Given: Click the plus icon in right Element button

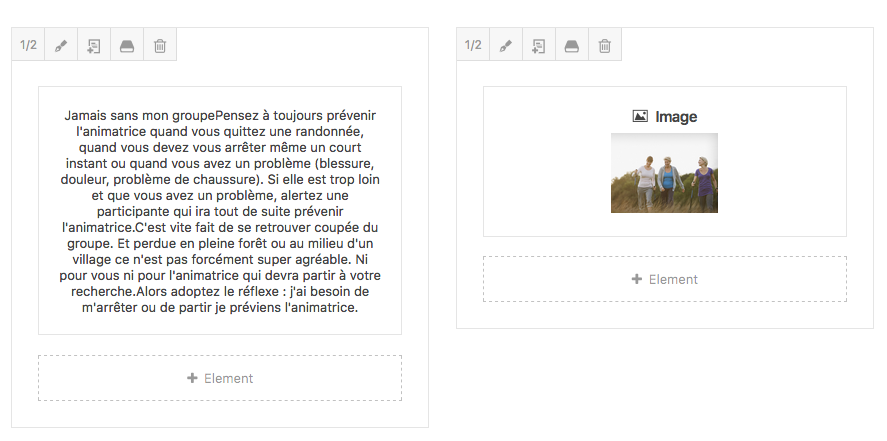Looking at the screenshot, I should point(637,279).
